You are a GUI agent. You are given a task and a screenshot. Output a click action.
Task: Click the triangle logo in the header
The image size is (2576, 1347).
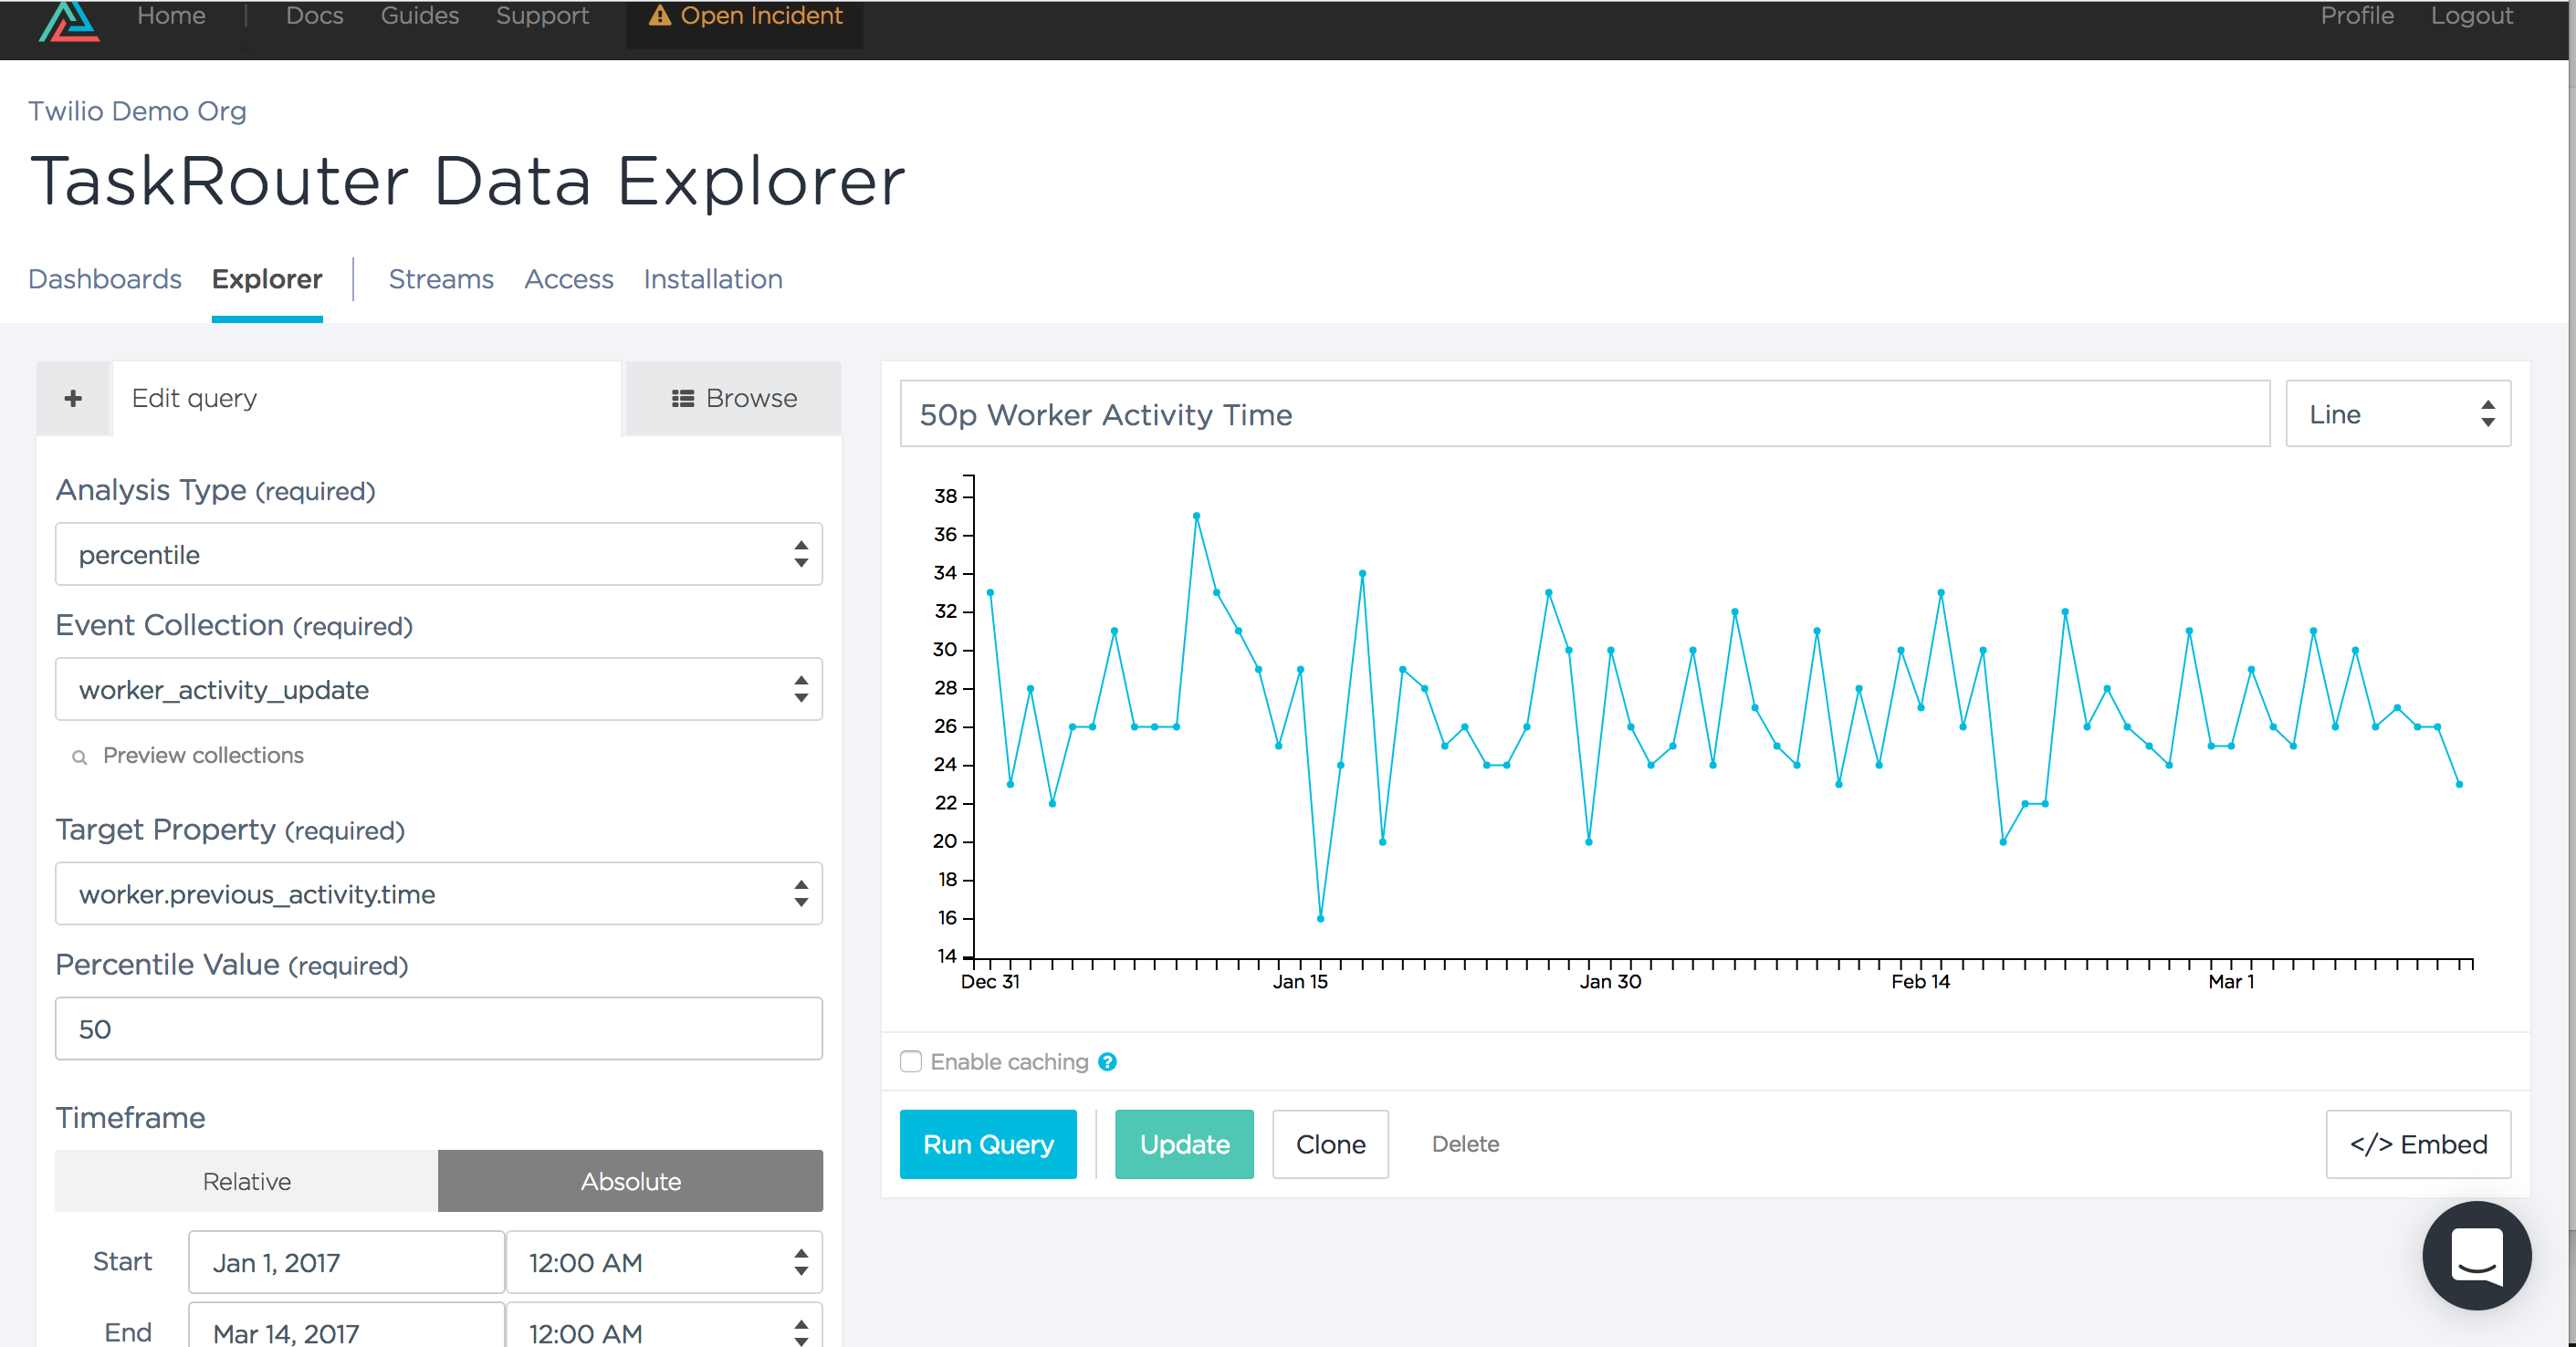pyautogui.click(x=68, y=20)
